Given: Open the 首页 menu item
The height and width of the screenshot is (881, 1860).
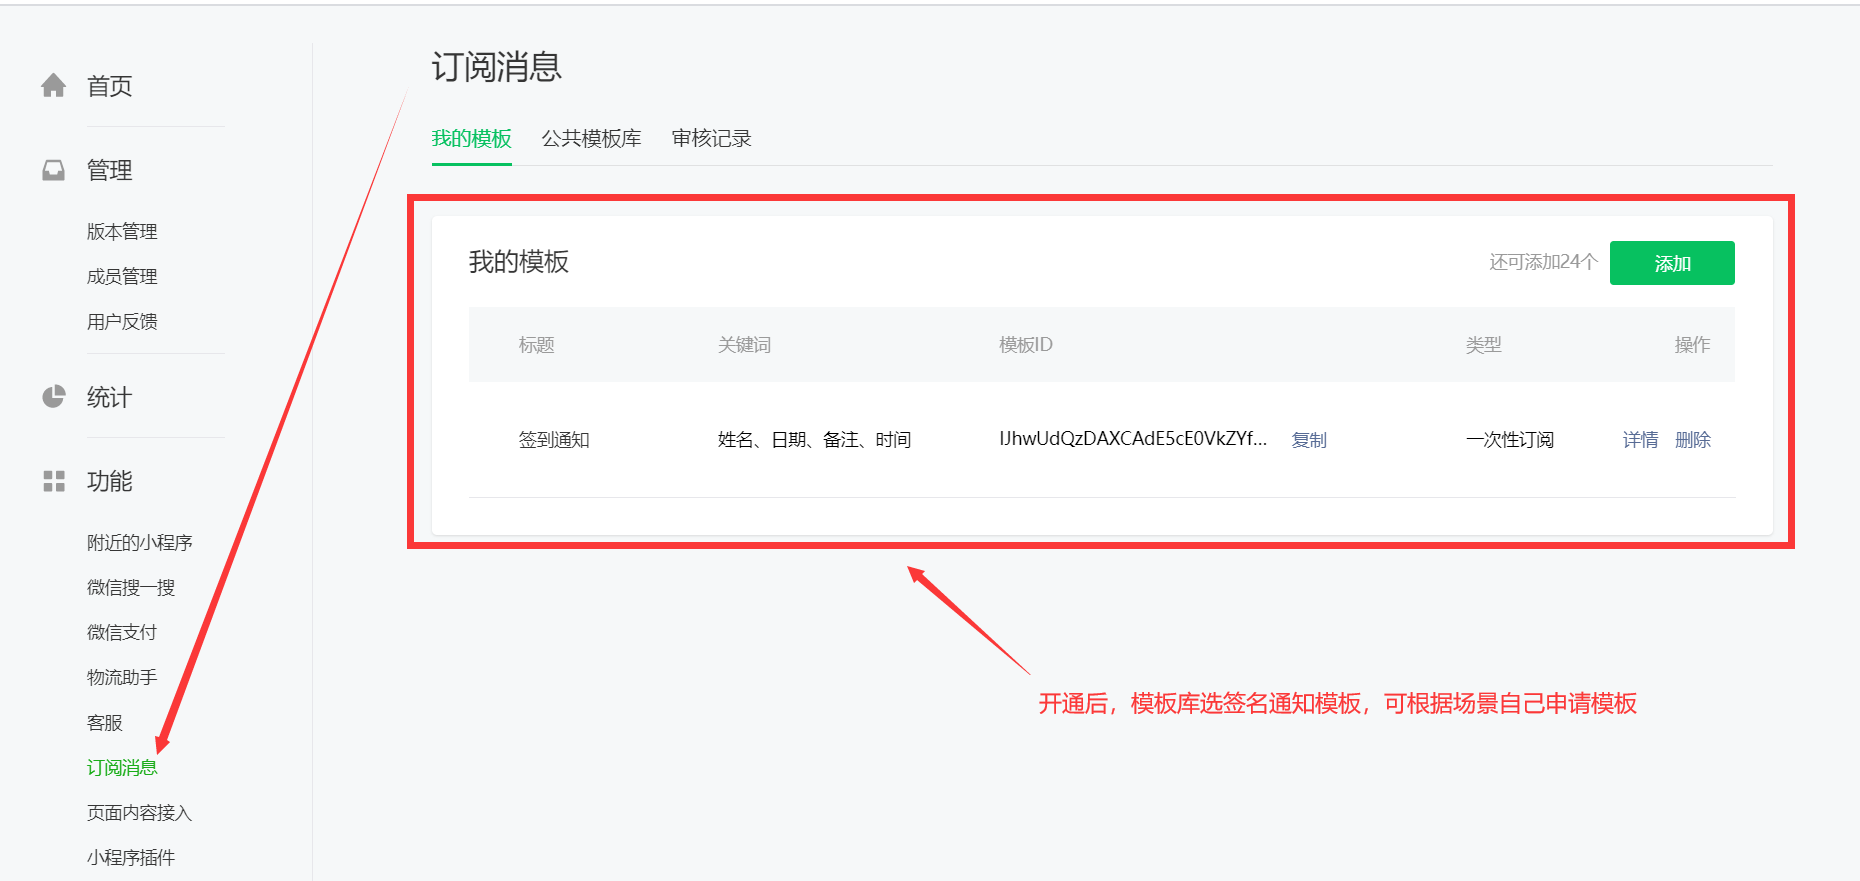Looking at the screenshot, I should pos(109,86).
